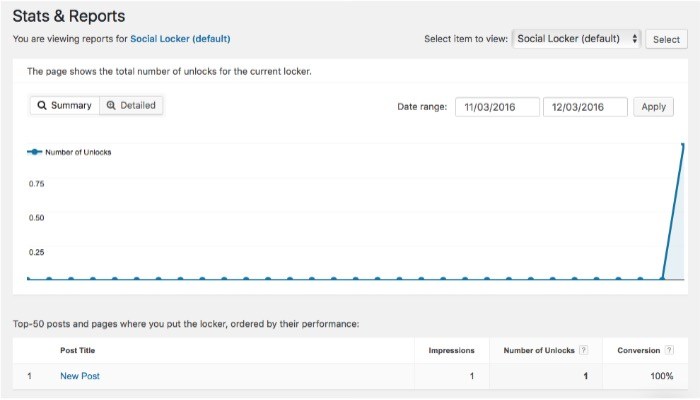
Task: Switch to the Summary view tab
Action: (65, 106)
